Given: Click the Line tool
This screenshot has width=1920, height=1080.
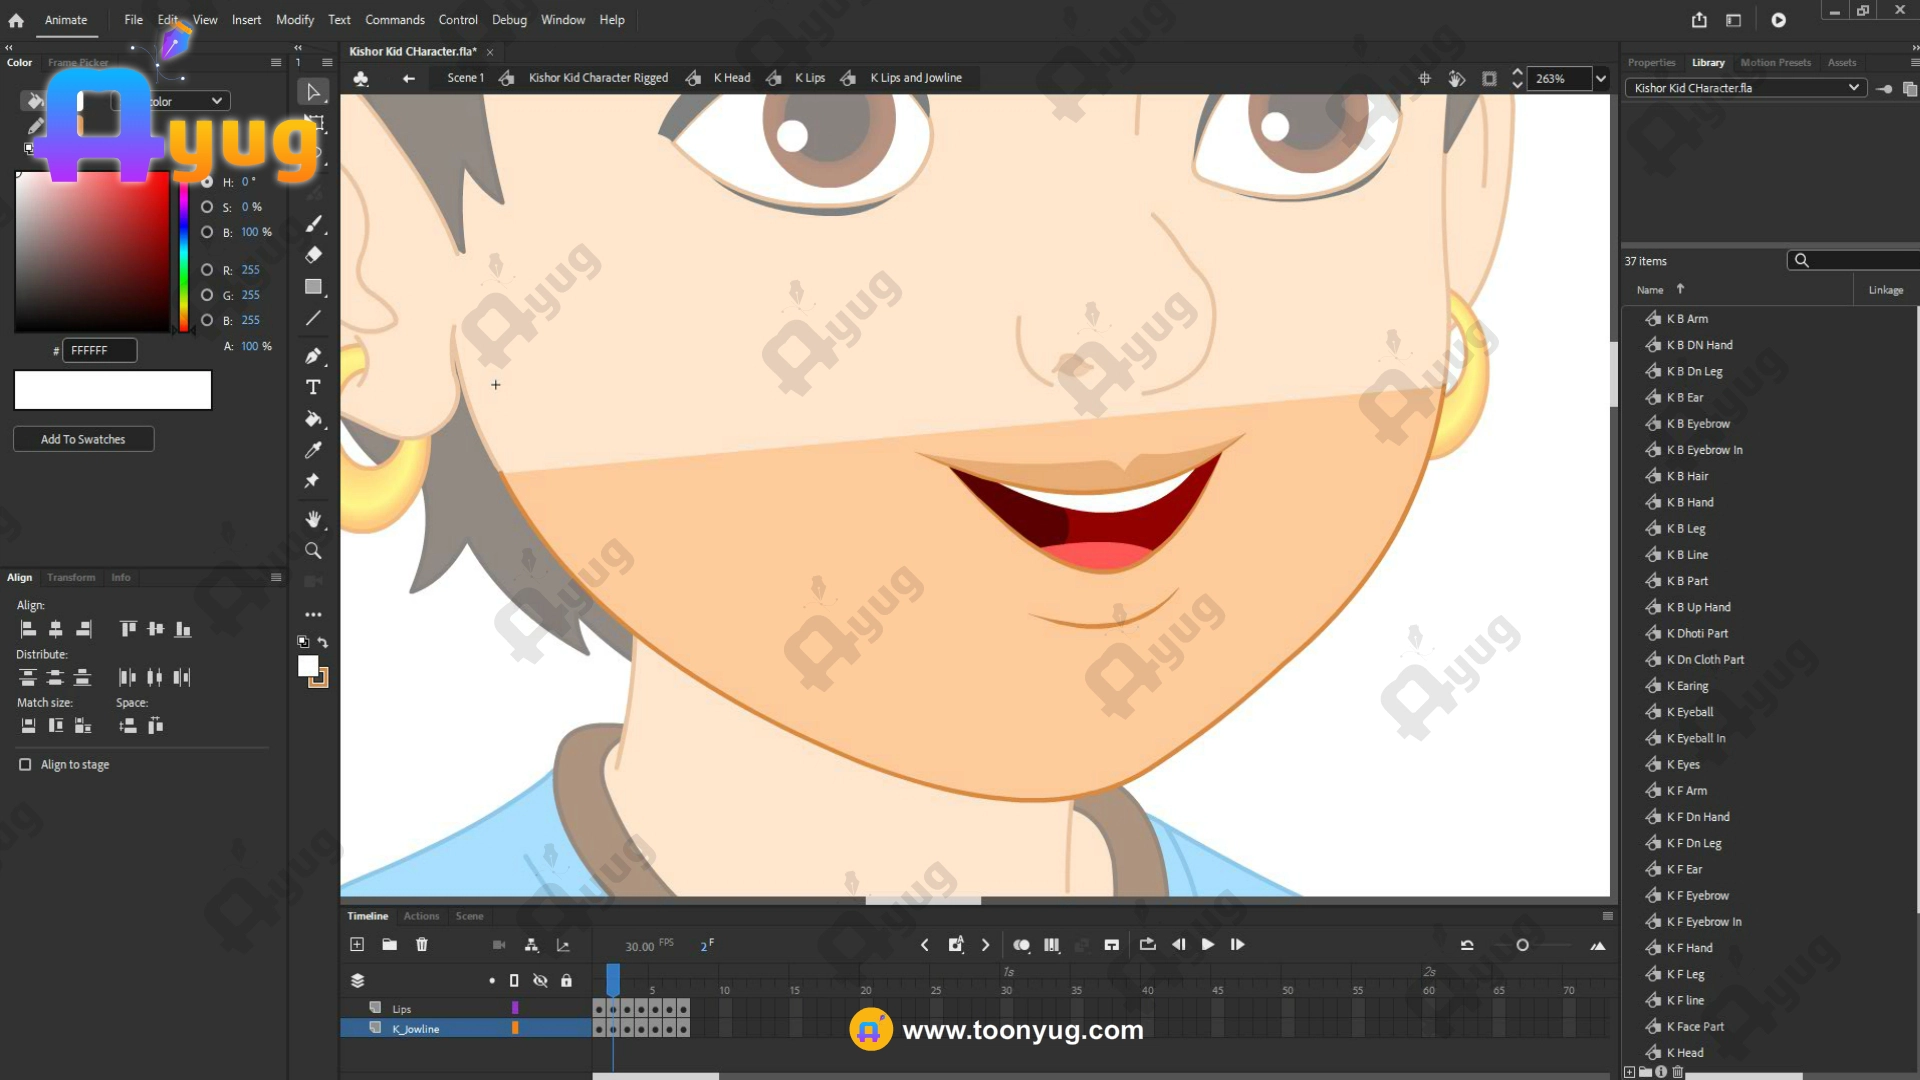Looking at the screenshot, I should pos(313,318).
